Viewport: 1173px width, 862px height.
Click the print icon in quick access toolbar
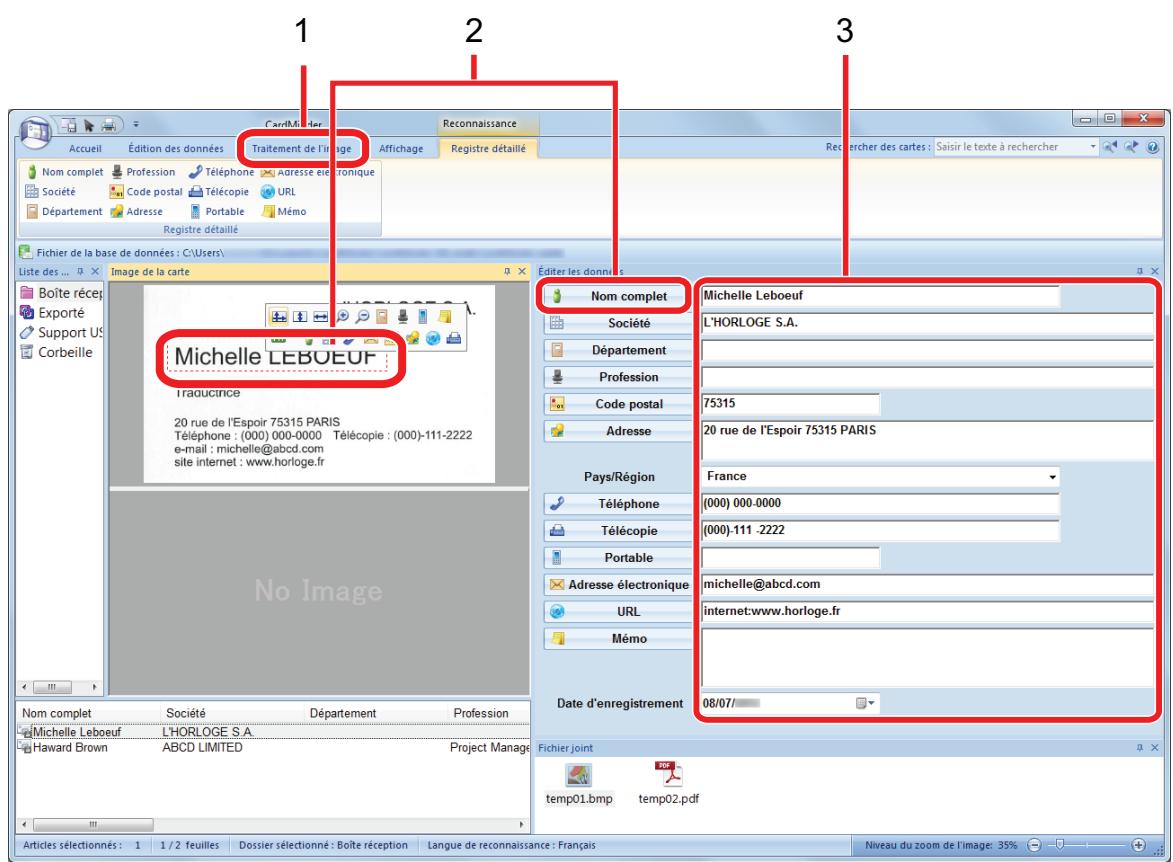[110, 125]
